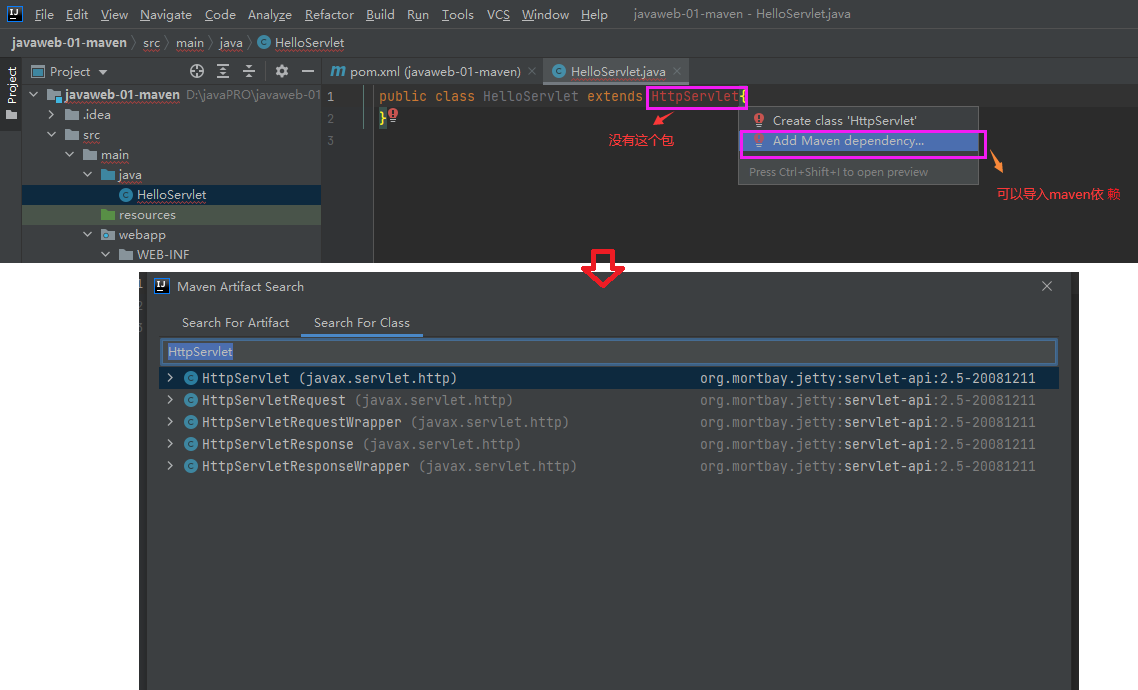The width and height of the screenshot is (1138, 690).
Task: Open the Edit menu
Action: [x=76, y=15]
